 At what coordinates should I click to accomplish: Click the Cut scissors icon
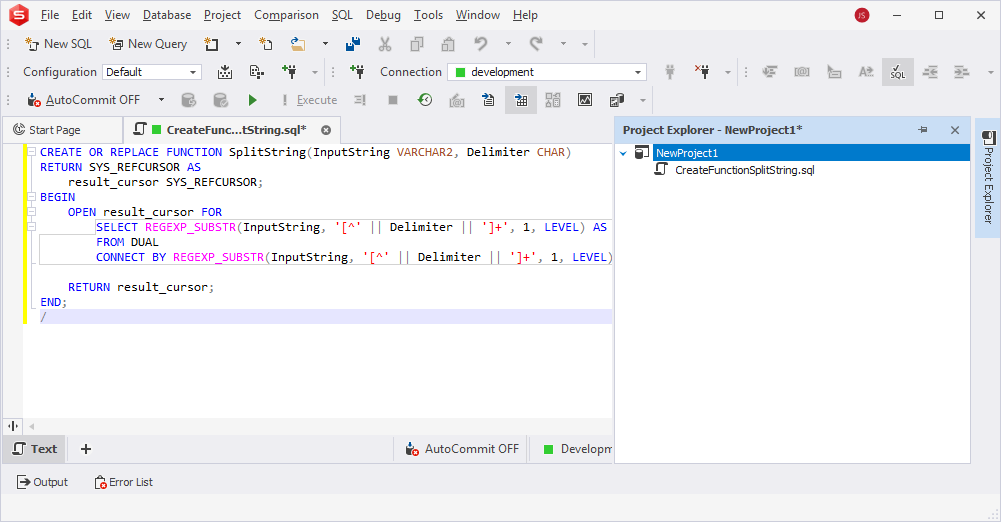(384, 44)
